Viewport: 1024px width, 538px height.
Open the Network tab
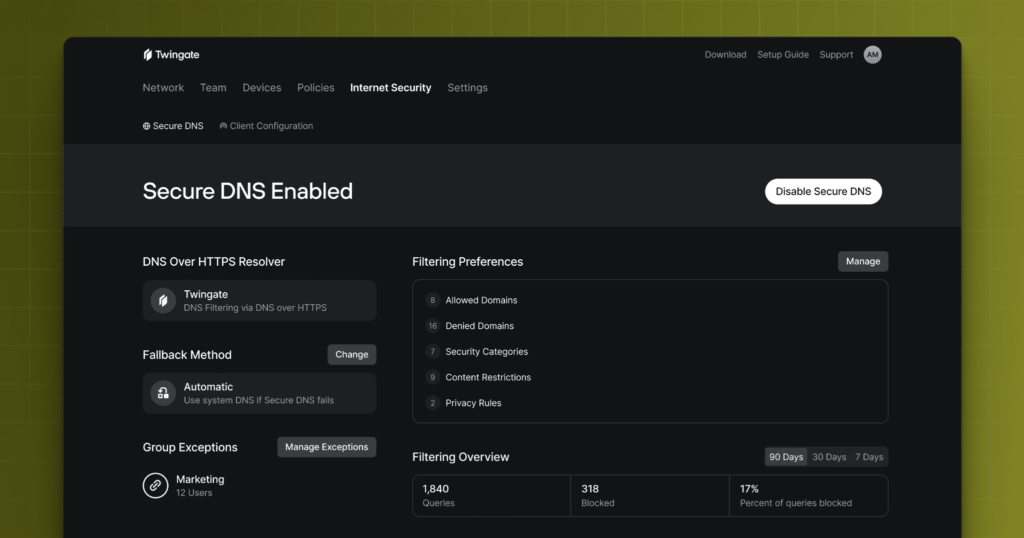tap(163, 87)
